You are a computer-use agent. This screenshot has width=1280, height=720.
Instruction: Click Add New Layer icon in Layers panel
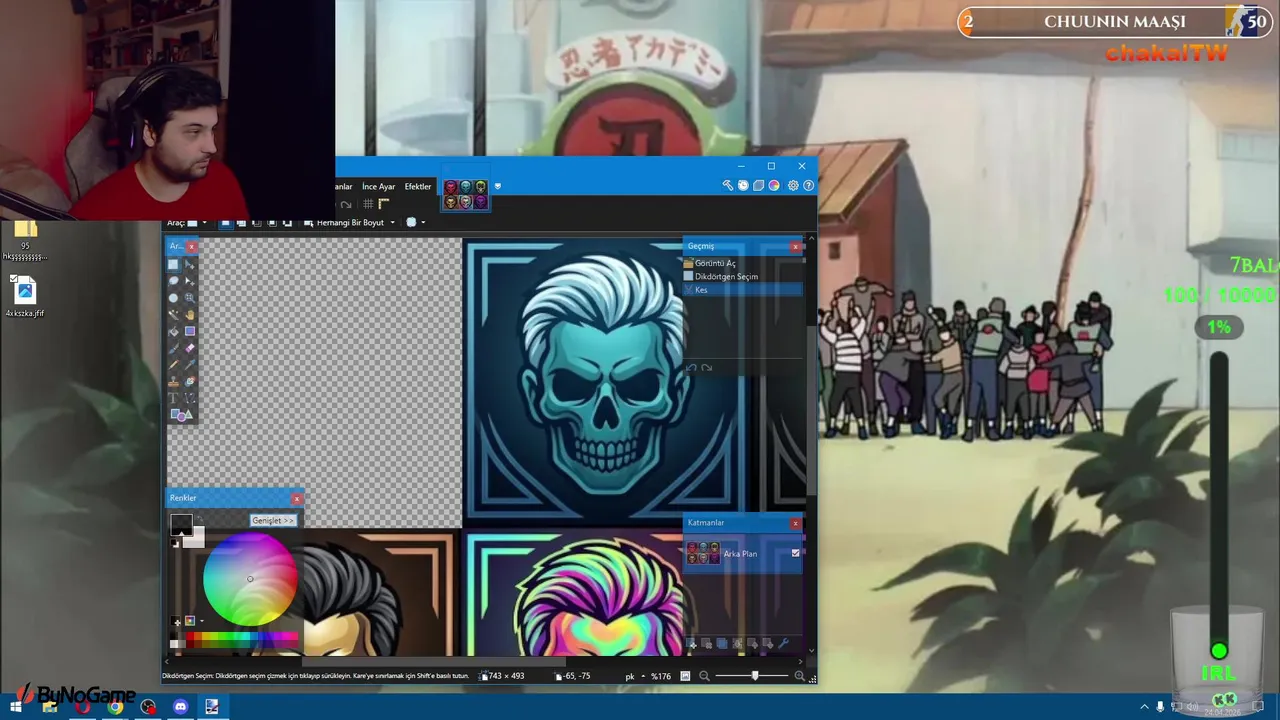tap(691, 643)
